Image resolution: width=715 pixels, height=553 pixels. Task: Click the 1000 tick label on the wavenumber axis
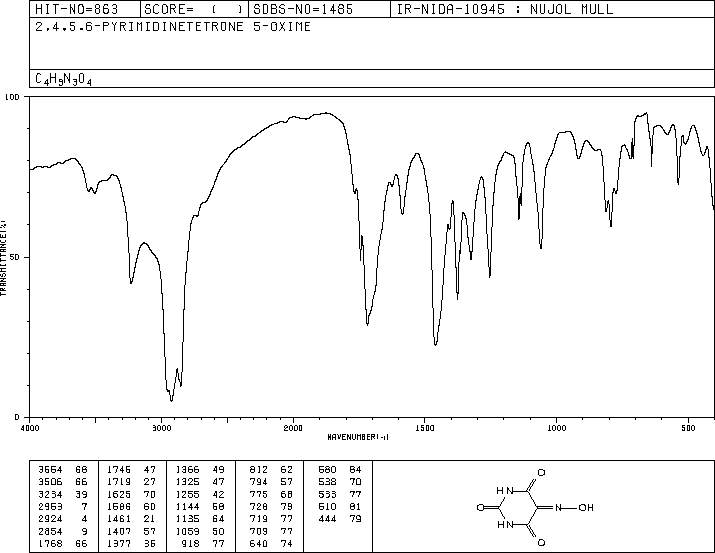point(557,428)
